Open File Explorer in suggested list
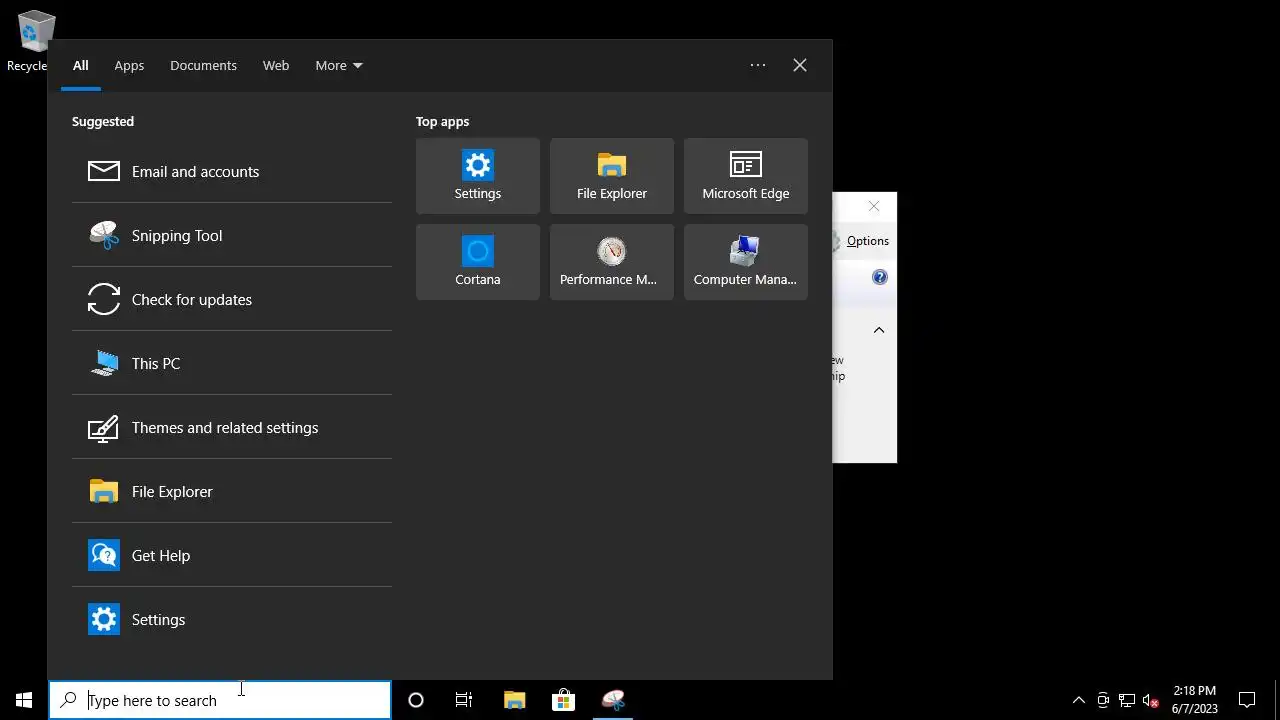The image size is (1280, 720). coord(232,491)
